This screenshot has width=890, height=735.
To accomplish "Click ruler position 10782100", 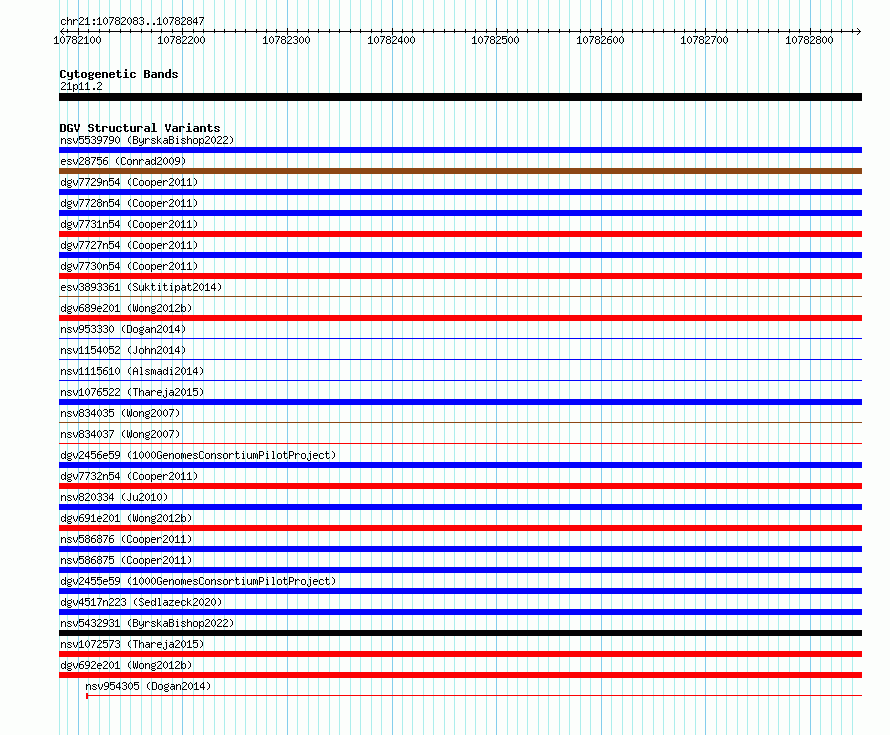I will pos(77,40).
